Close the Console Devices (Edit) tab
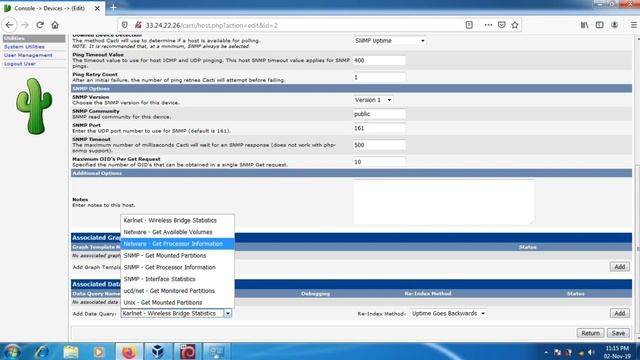 pos(97,8)
